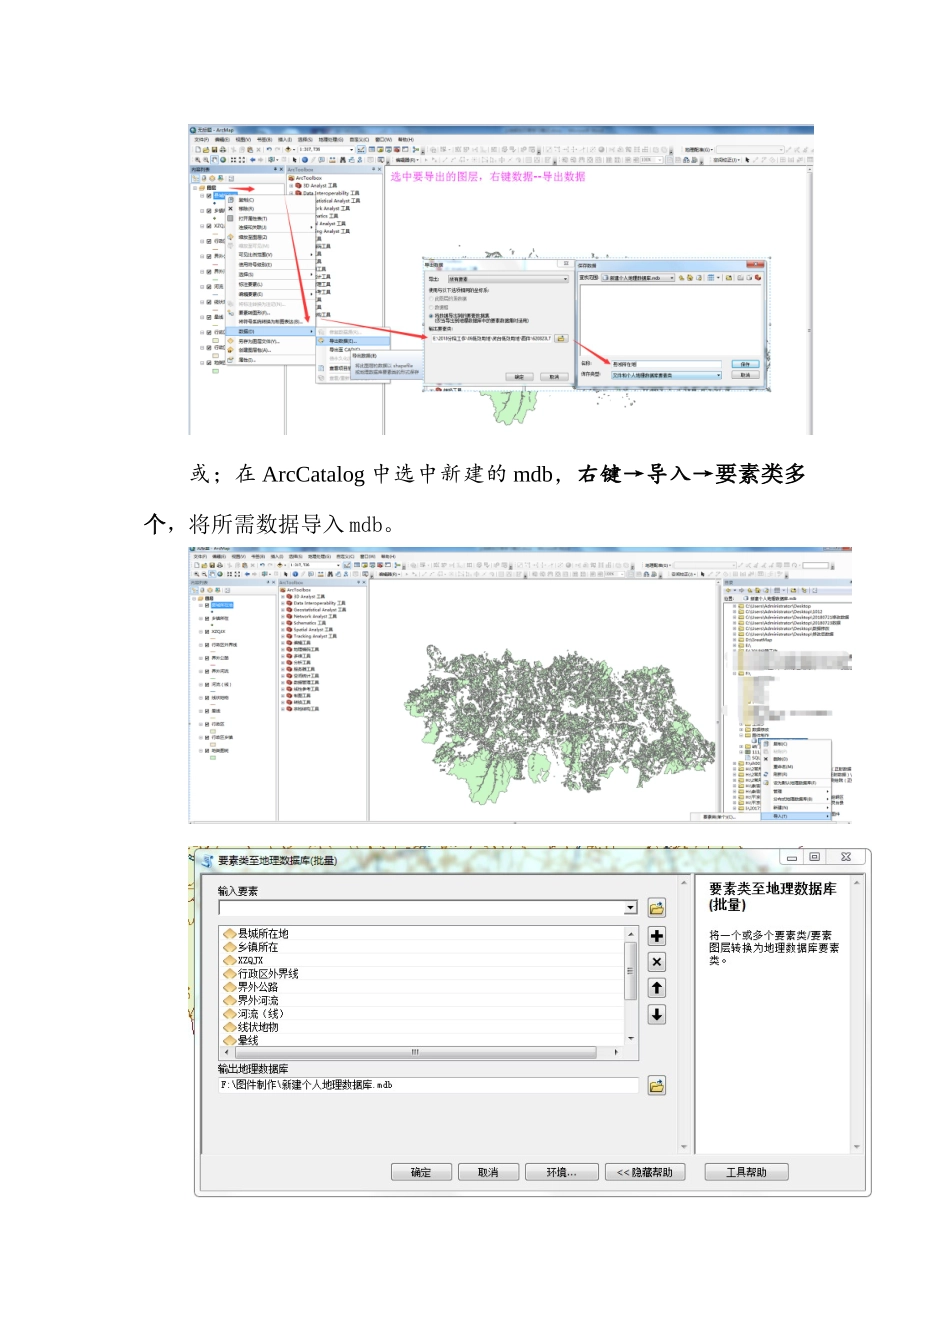Select the dataset-same coordinate system radio

coord(432,316)
